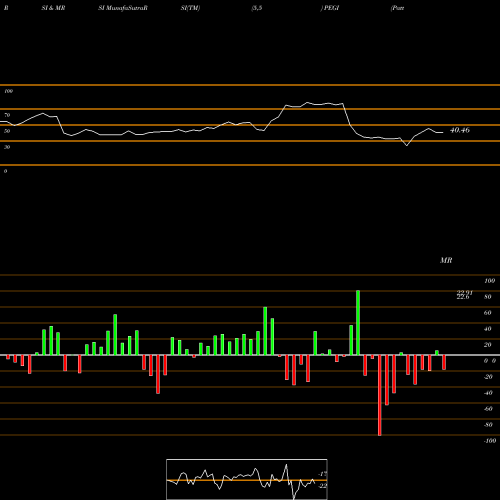Viewport: 500px width, 500px height.
Task: Click the -60 label on MR axis
Action: pyautogui.click(x=488, y=409)
